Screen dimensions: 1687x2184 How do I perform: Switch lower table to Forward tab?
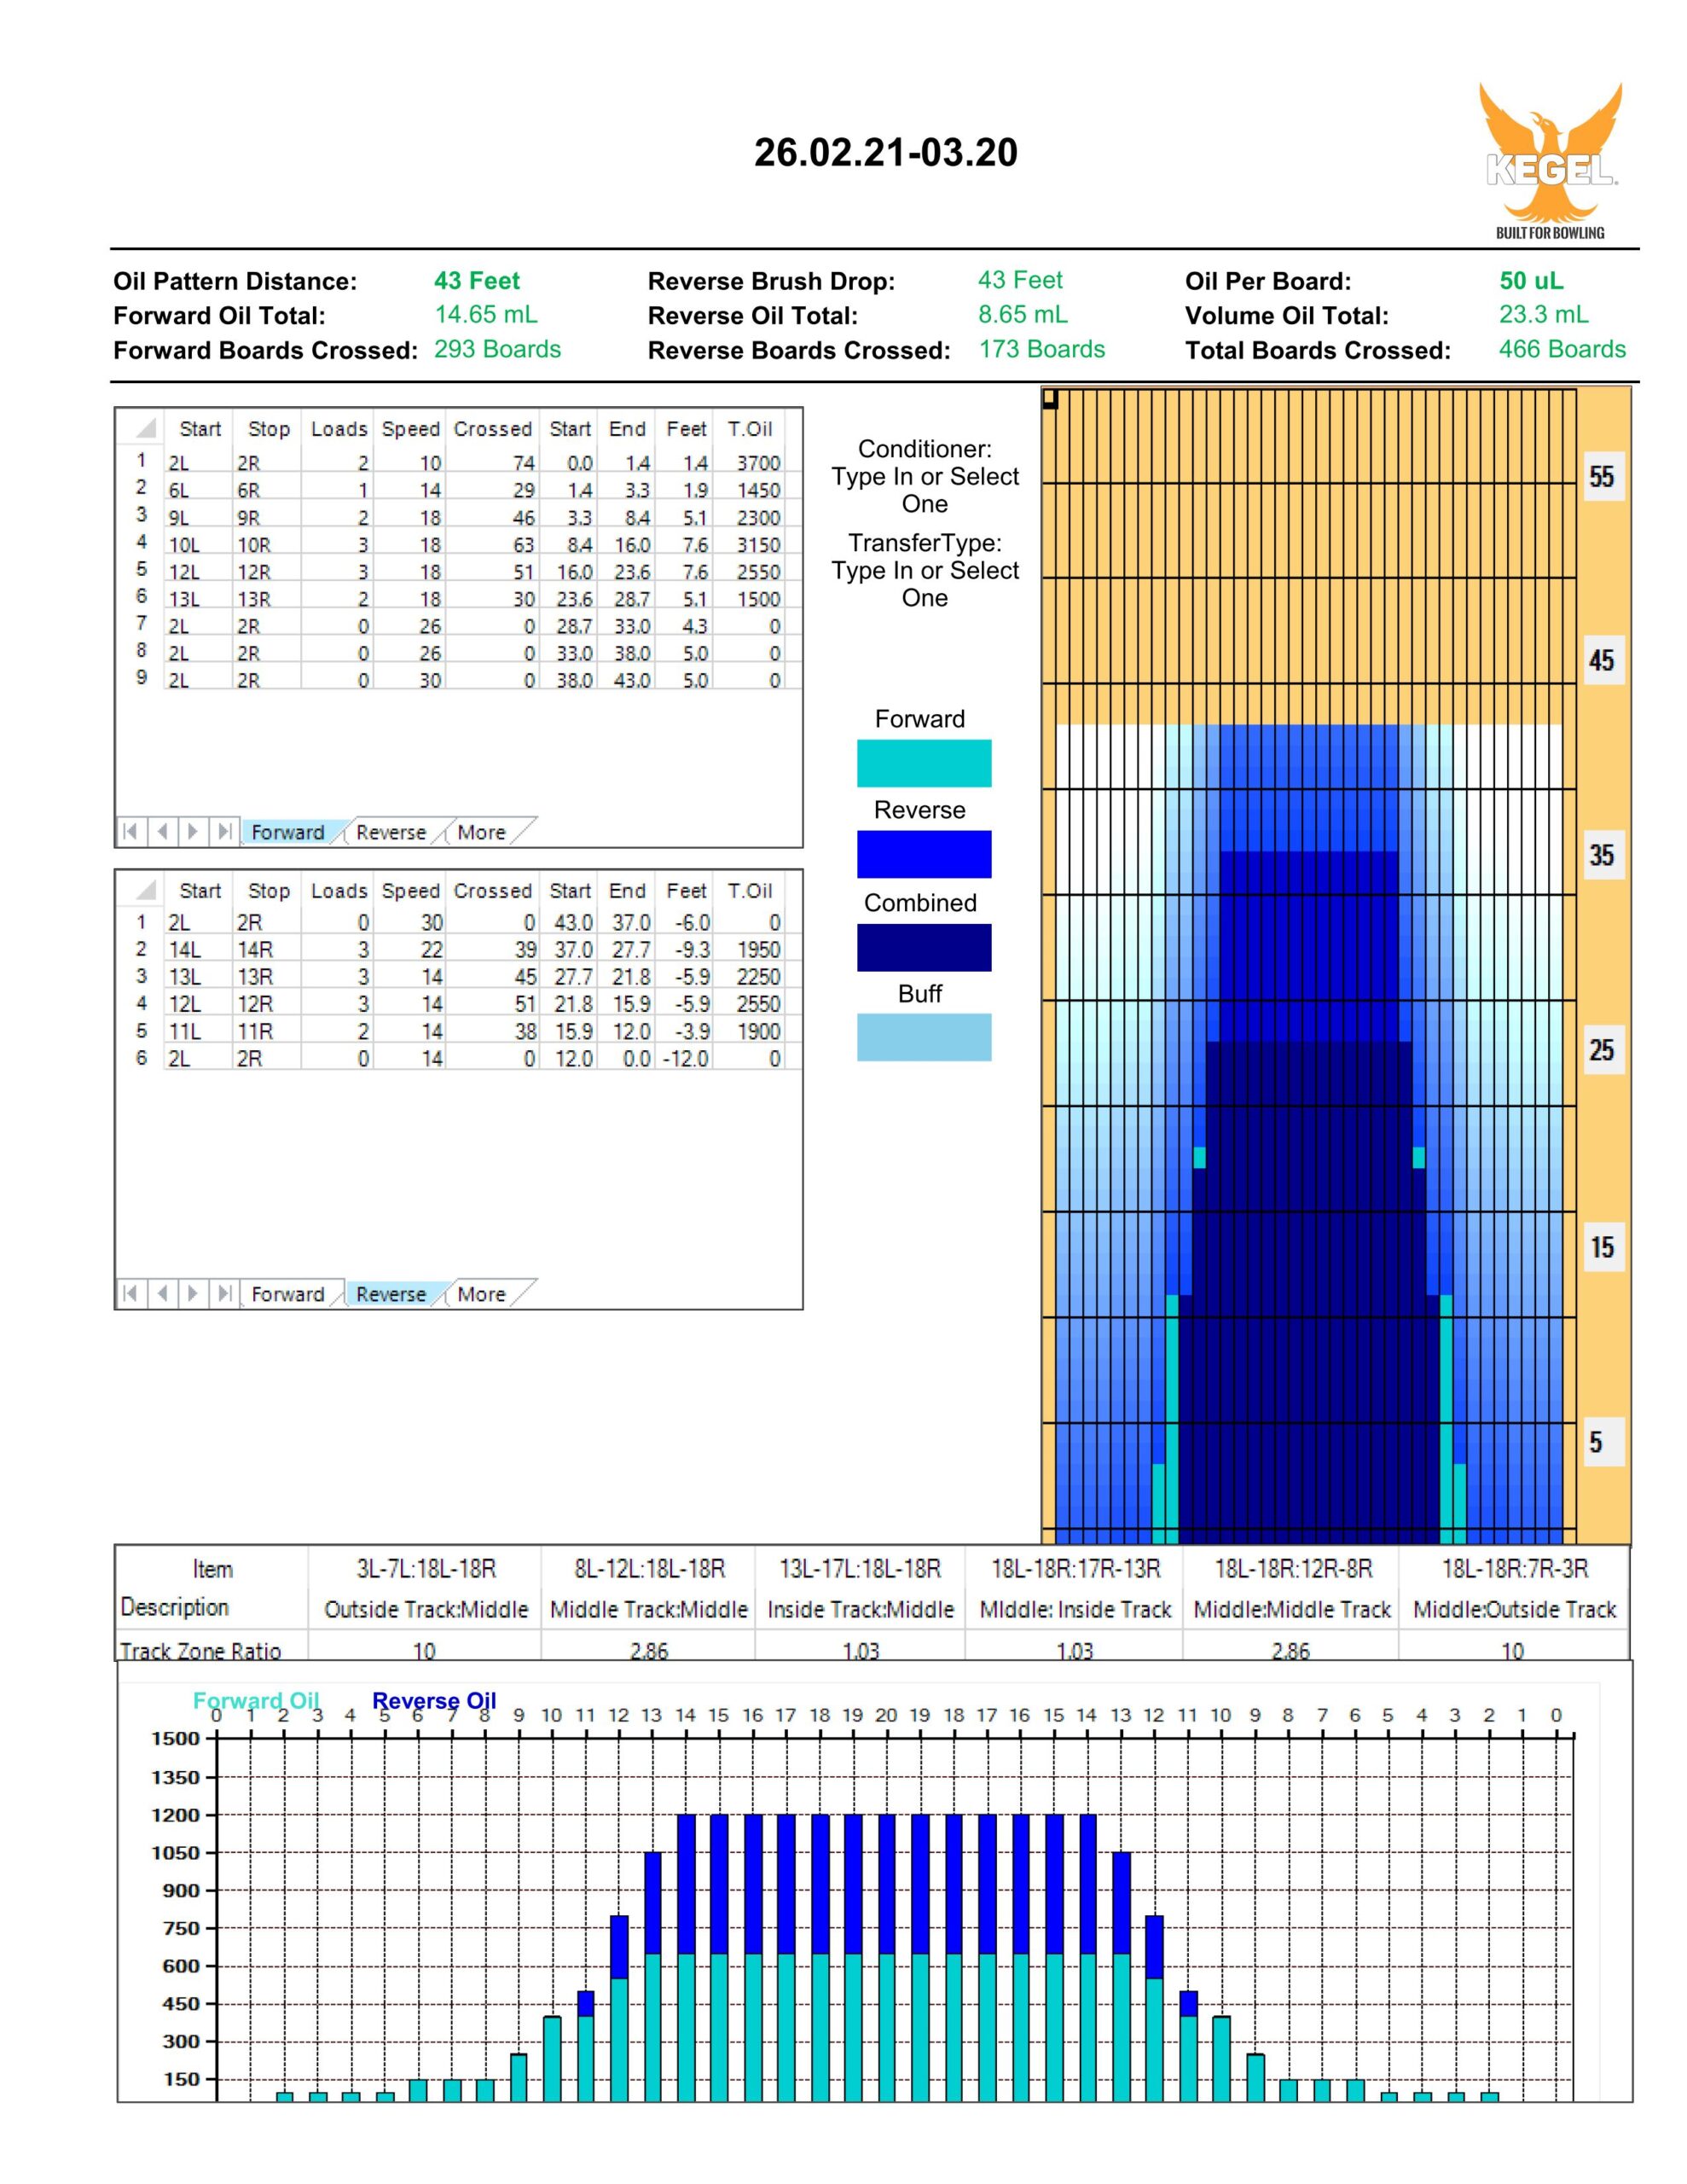pos(287,1294)
